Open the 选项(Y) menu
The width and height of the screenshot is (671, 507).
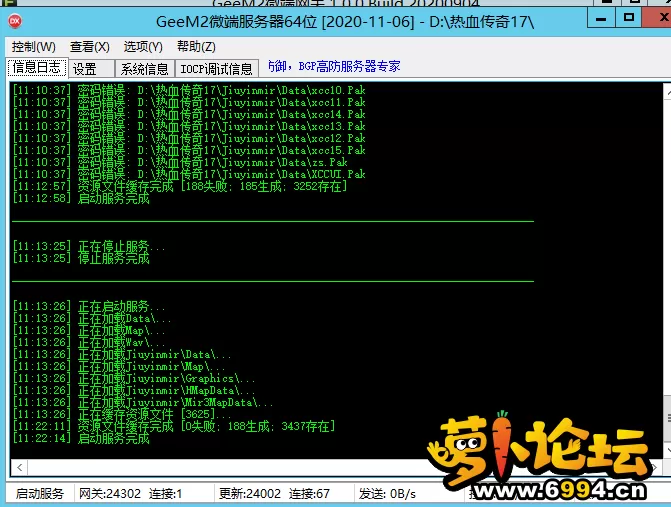pyautogui.click(x=143, y=47)
